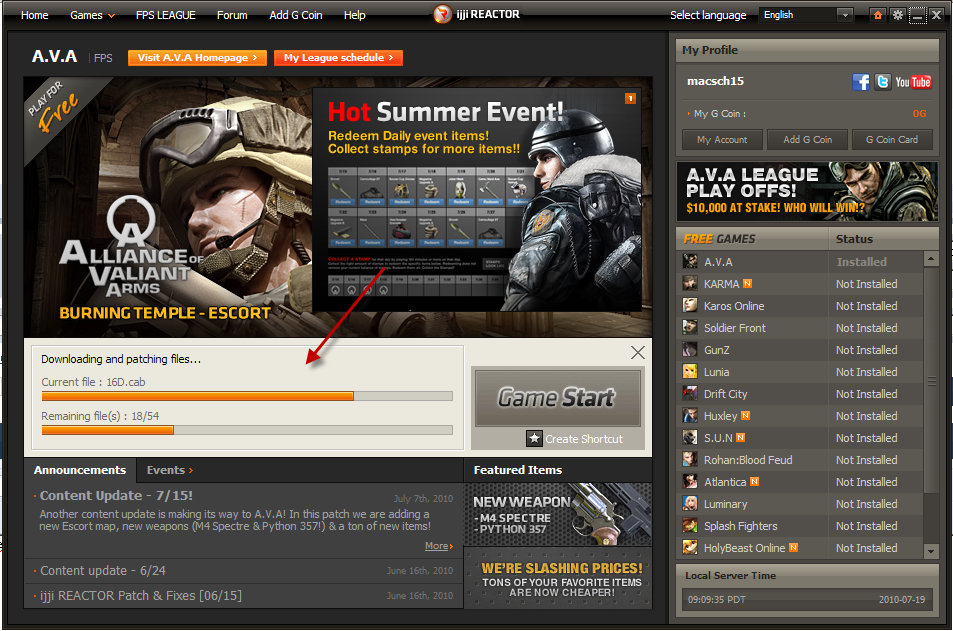Screen dimensions: 953x631
Task: Click the star icon beside Create Shortcut
Action: click(534, 438)
